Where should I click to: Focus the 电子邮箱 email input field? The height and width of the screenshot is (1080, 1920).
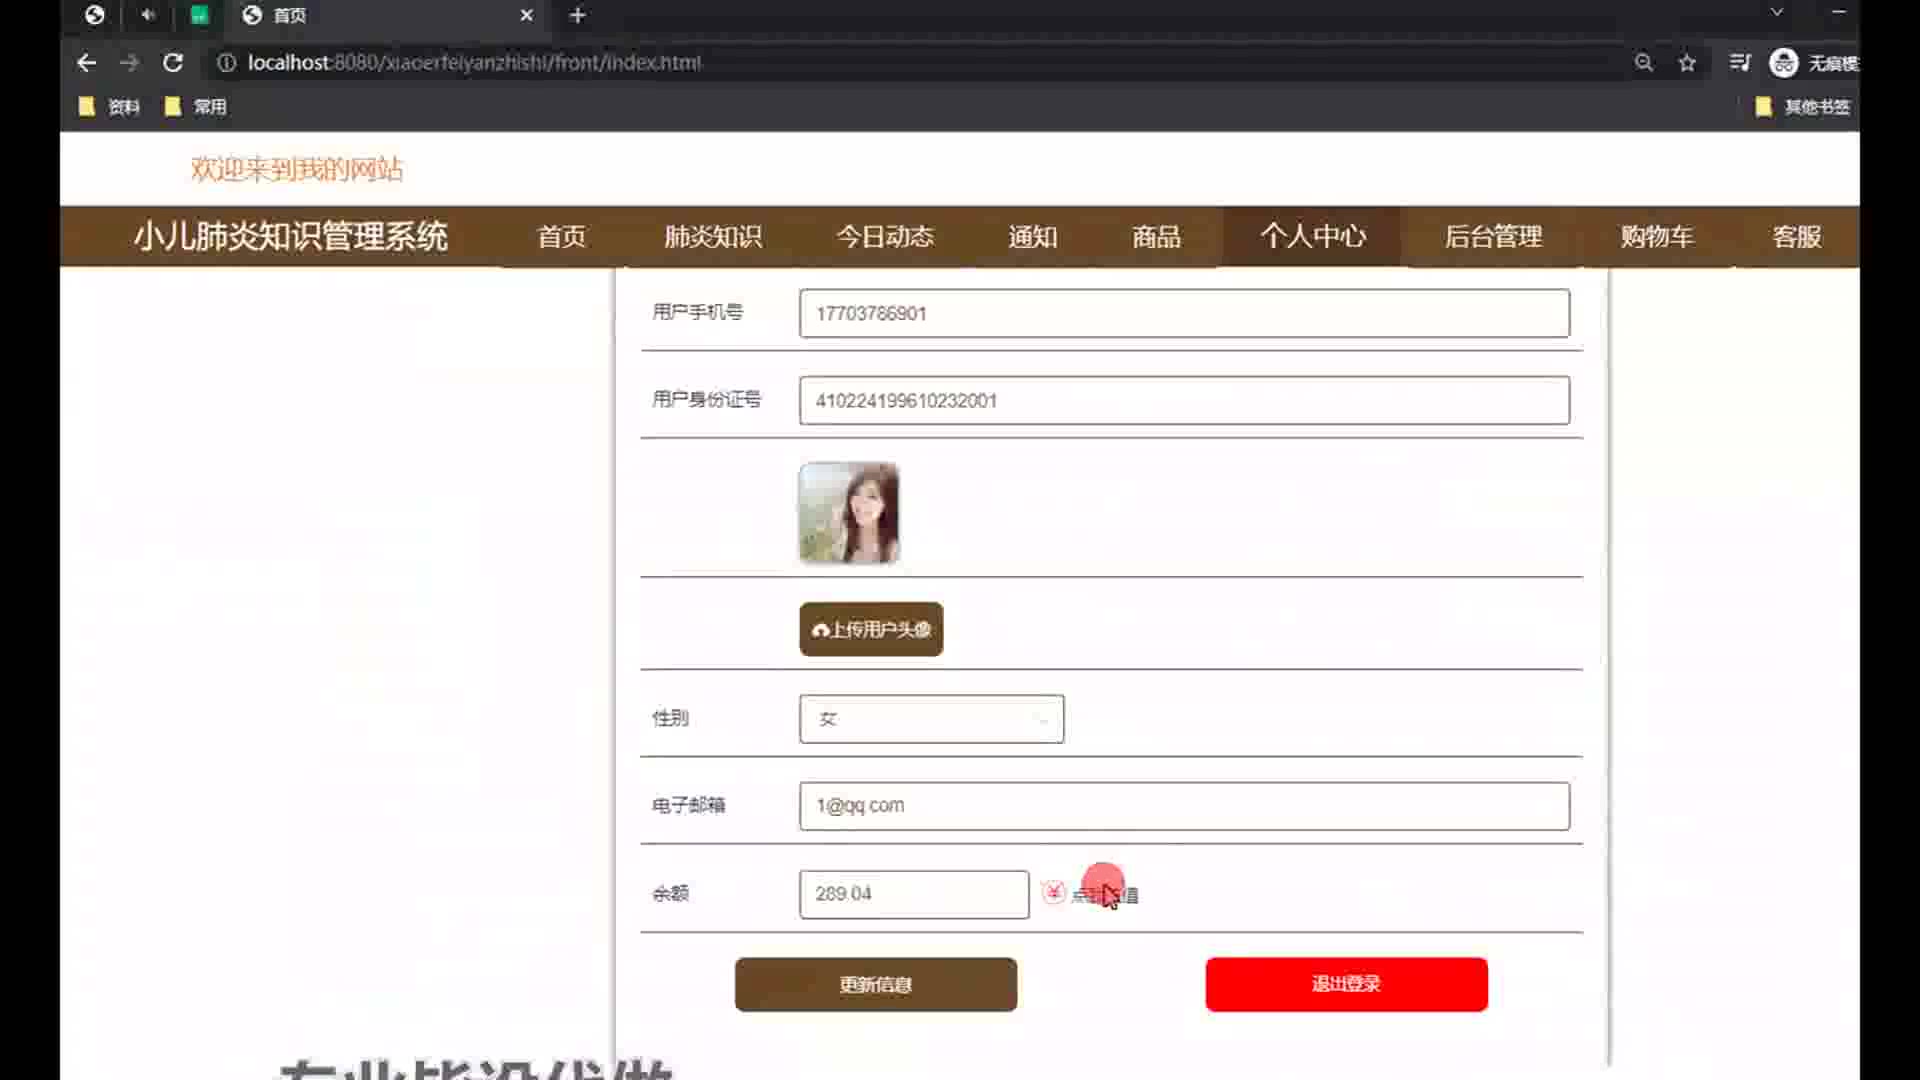[1184, 806]
